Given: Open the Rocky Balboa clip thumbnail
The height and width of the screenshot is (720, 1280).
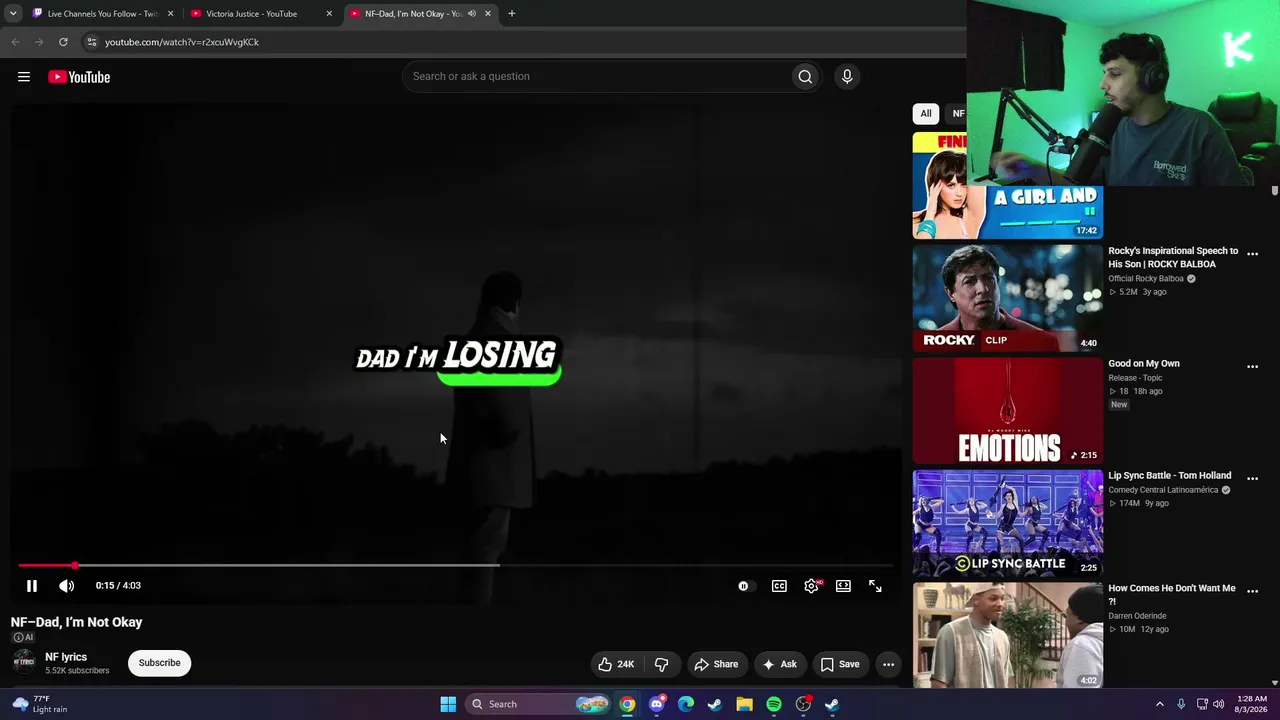Looking at the screenshot, I should [x=1008, y=298].
